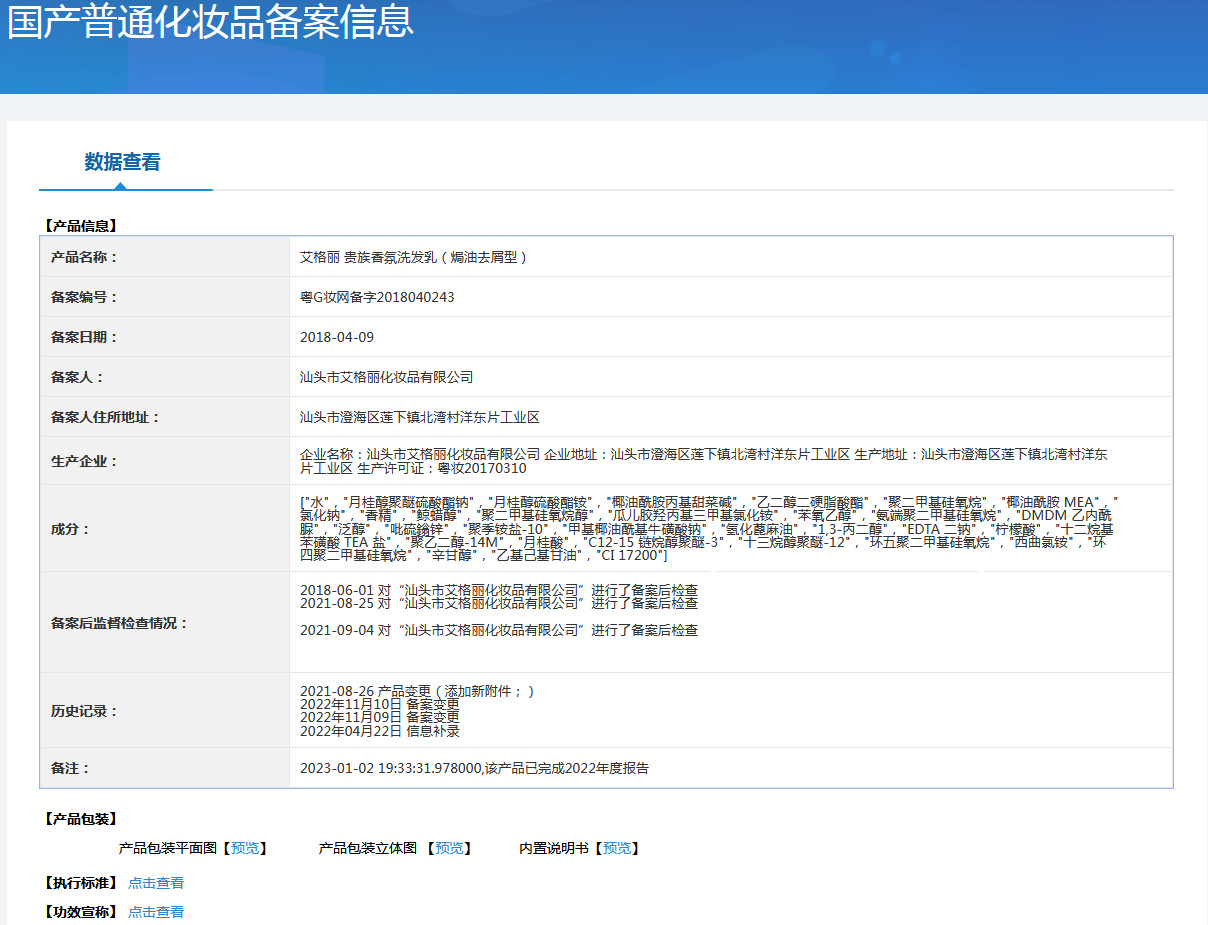This screenshot has width=1208, height=925.
Task: Click the 国产普通化妆品备案信息 page title
Action: point(210,22)
